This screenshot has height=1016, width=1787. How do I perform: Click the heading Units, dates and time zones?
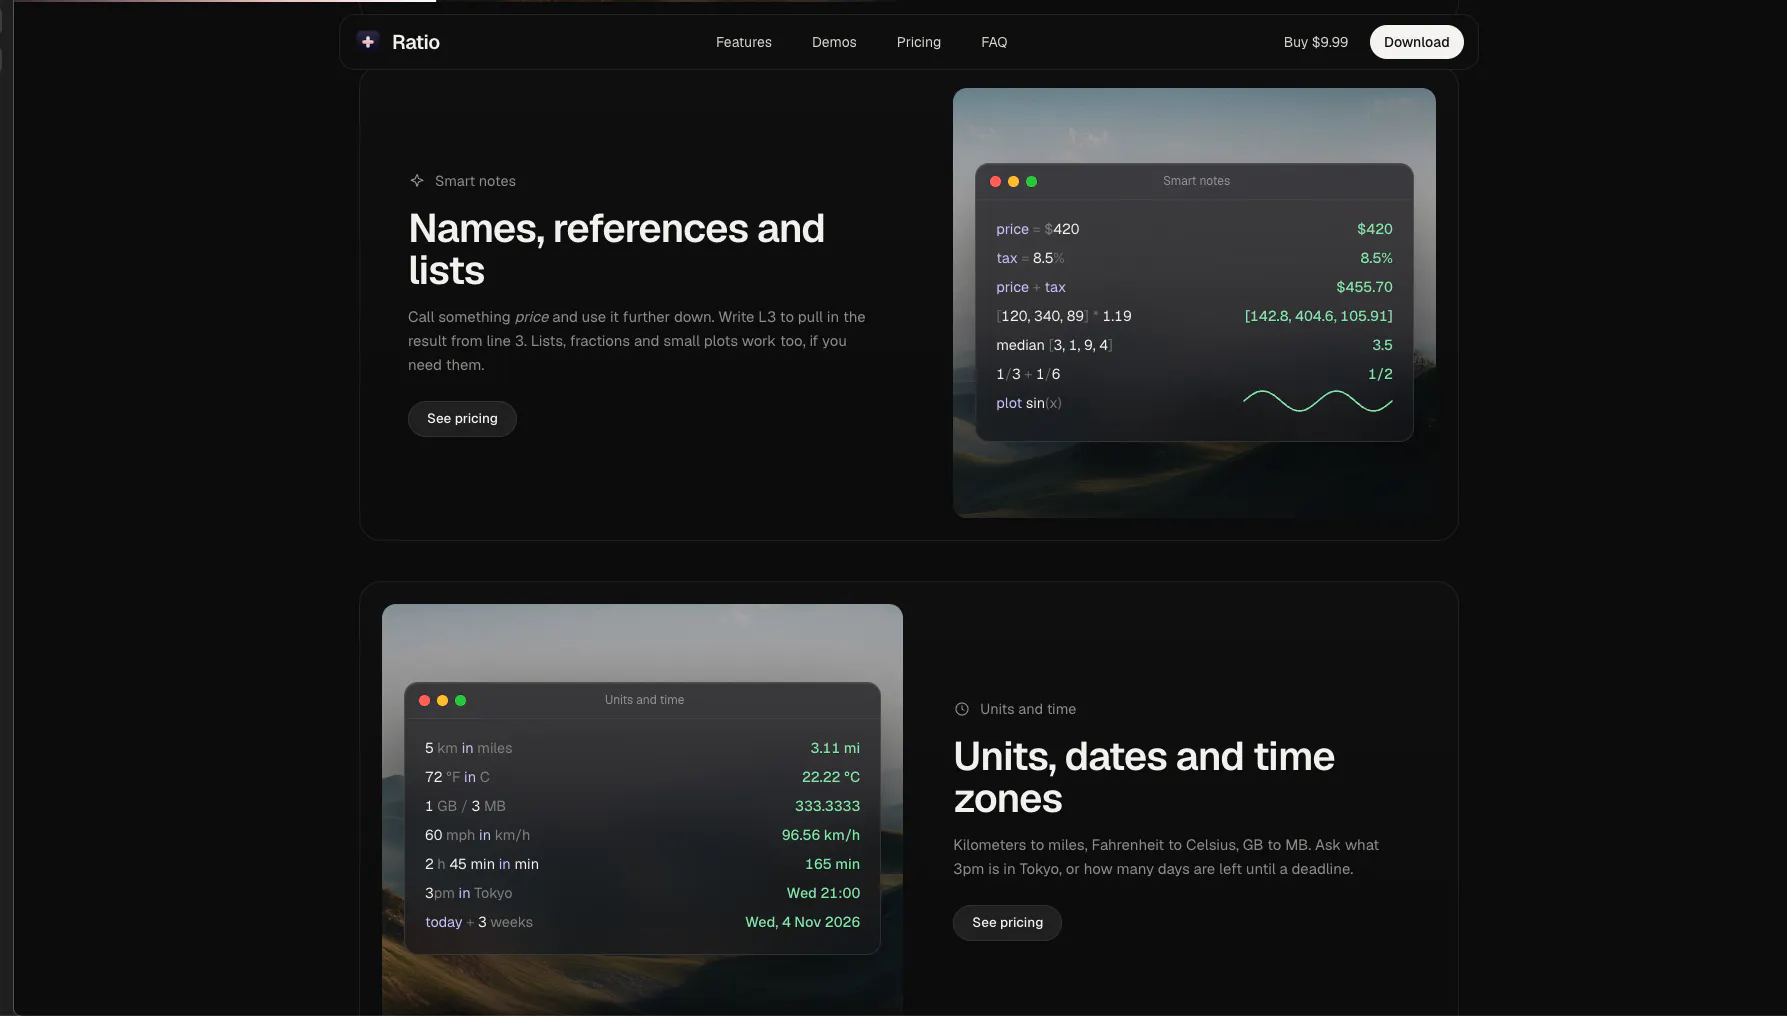point(1144,778)
